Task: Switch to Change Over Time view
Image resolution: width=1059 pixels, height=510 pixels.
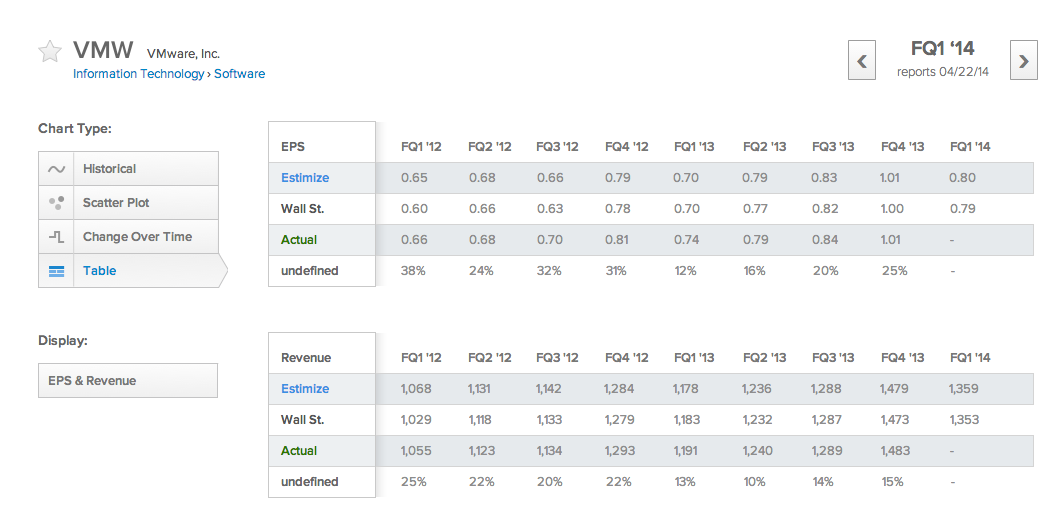Action: pyautogui.click(x=128, y=236)
